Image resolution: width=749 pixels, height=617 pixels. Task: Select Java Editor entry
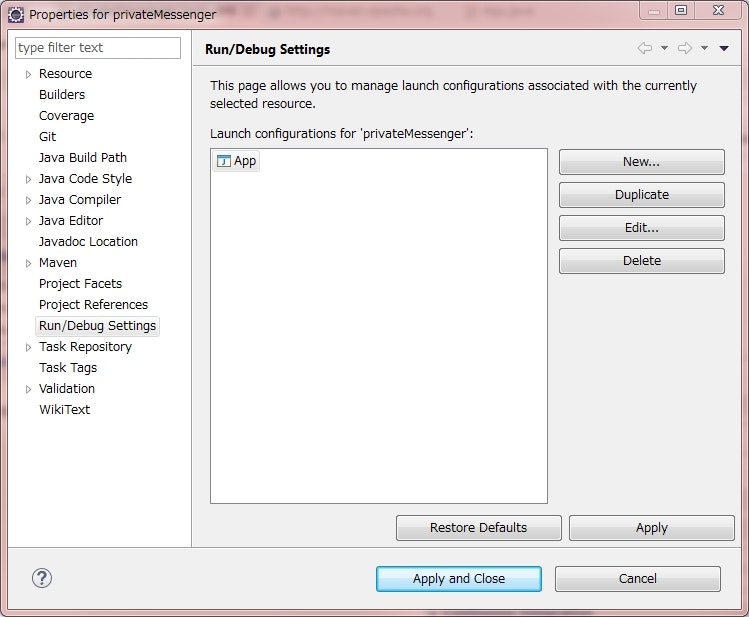[x=71, y=221]
